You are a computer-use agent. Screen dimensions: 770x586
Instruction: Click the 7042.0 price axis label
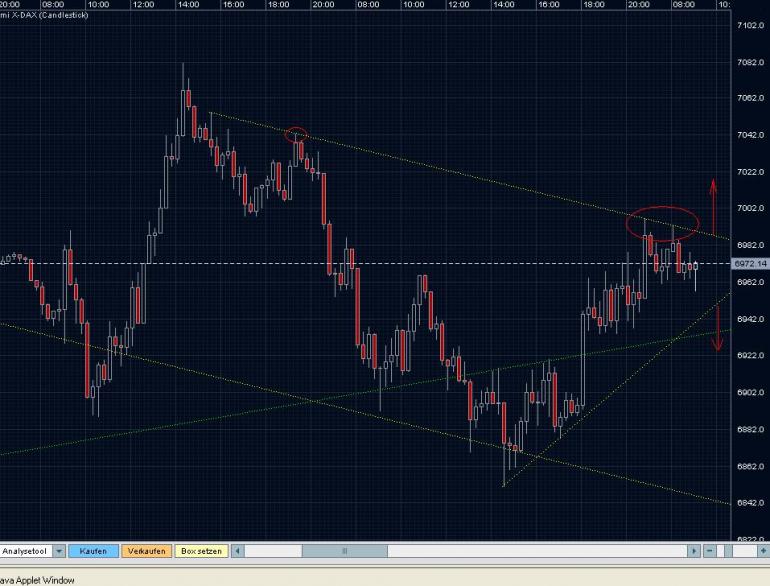click(750, 135)
